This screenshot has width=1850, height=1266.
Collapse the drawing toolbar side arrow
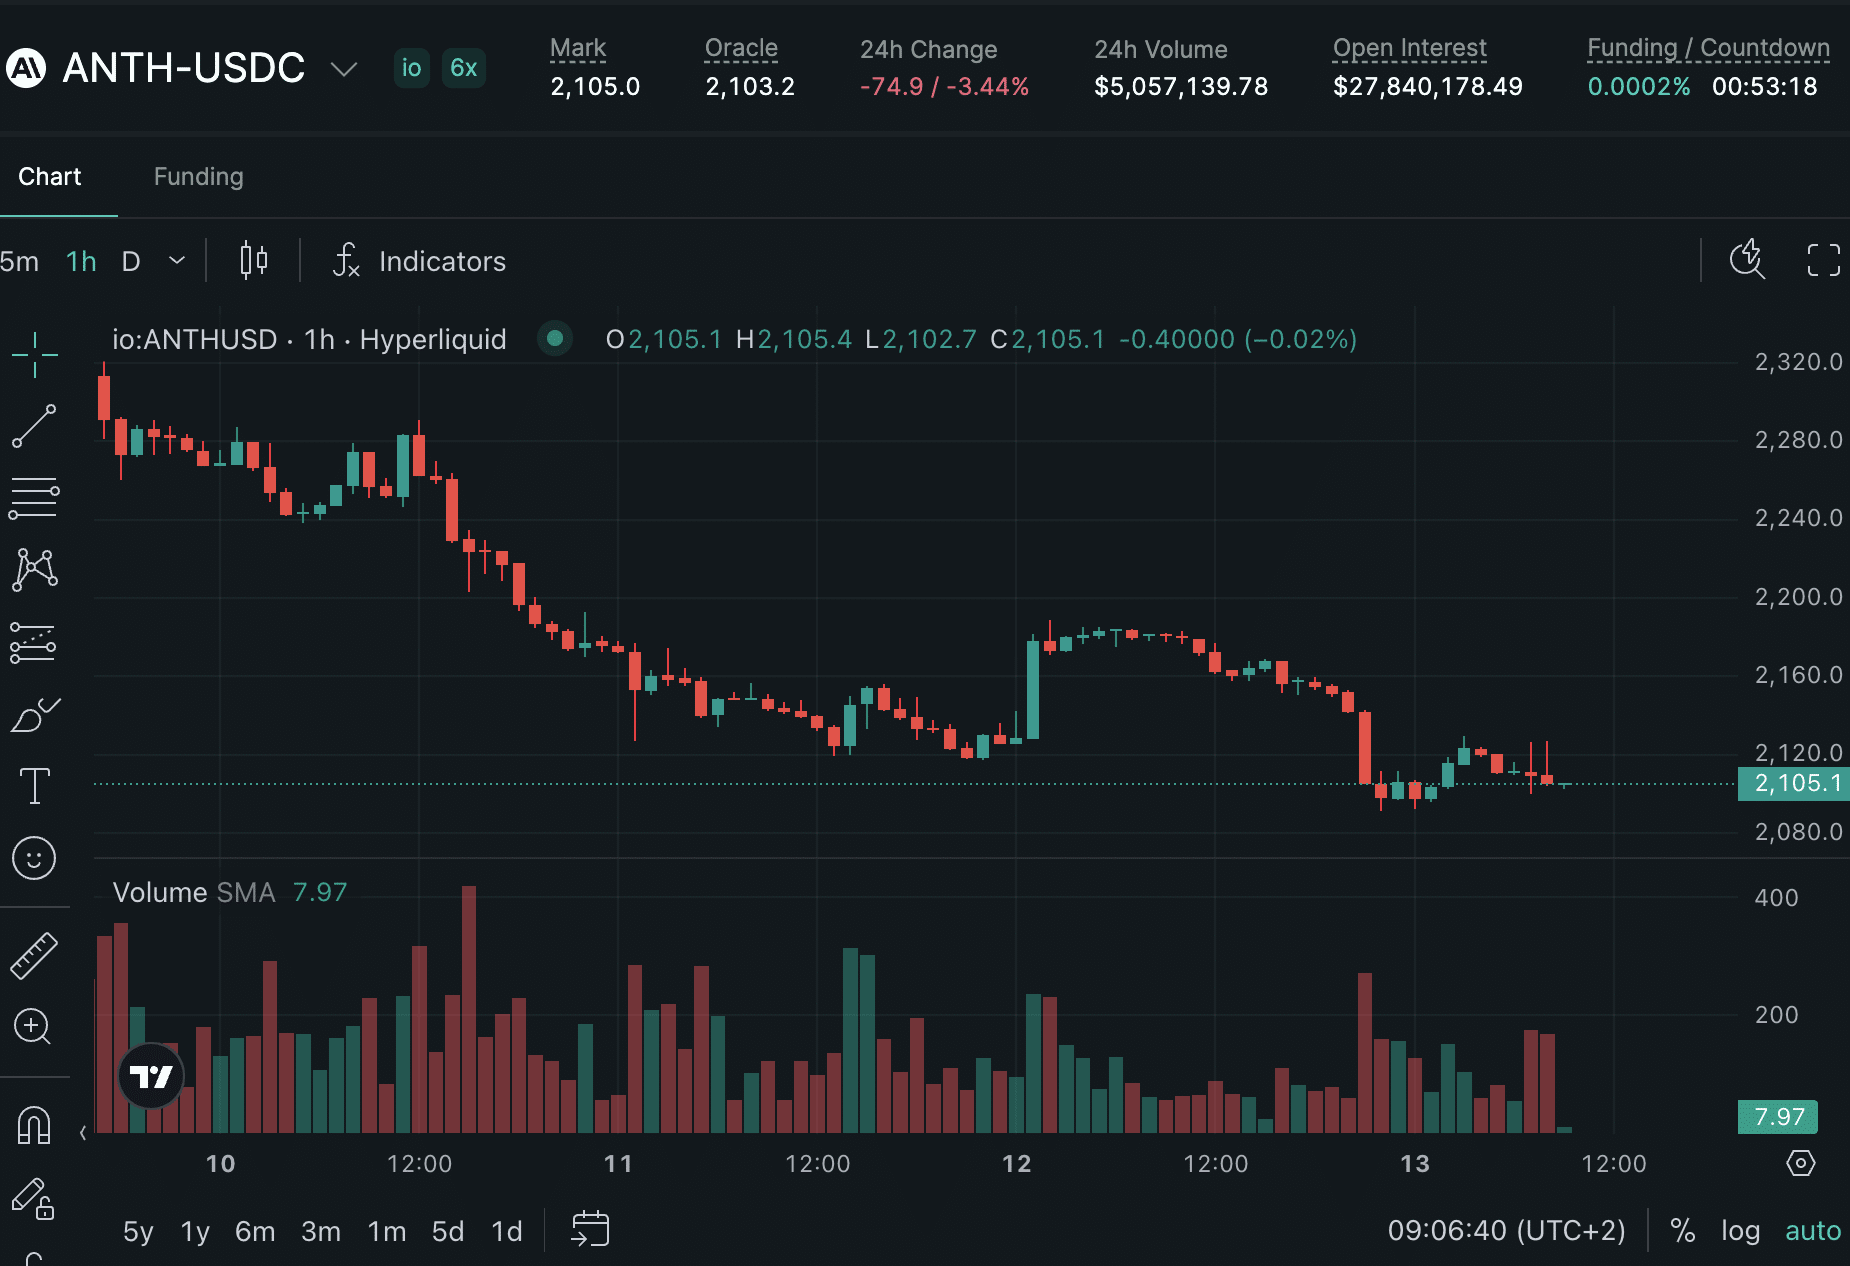coord(83,1133)
